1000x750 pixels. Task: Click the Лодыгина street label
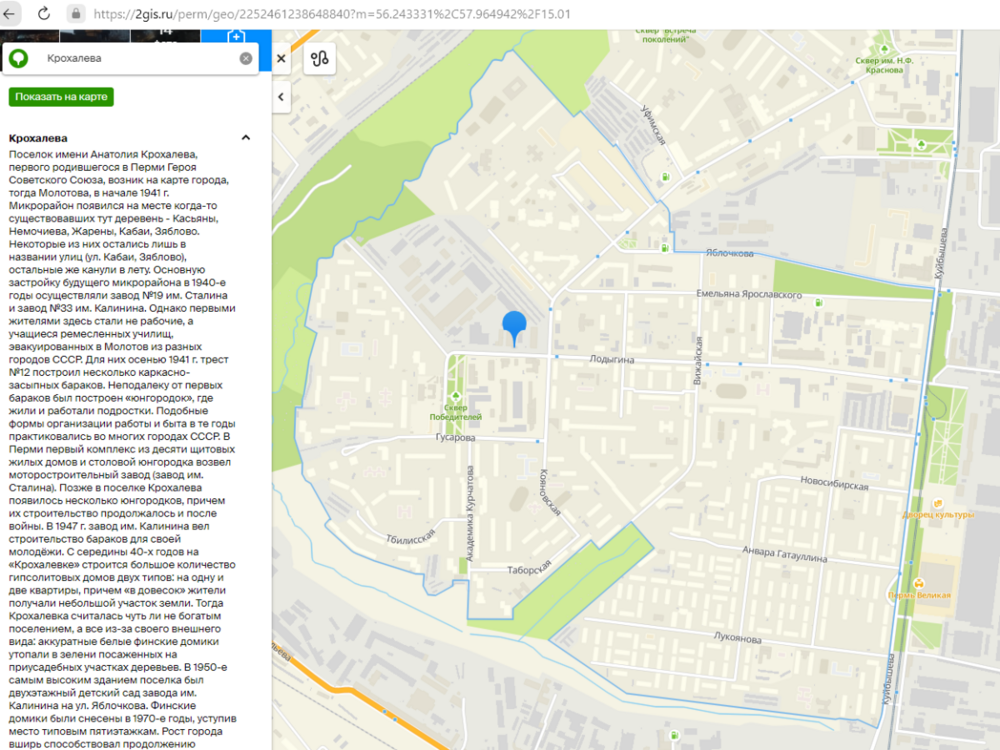coord(612,359)
